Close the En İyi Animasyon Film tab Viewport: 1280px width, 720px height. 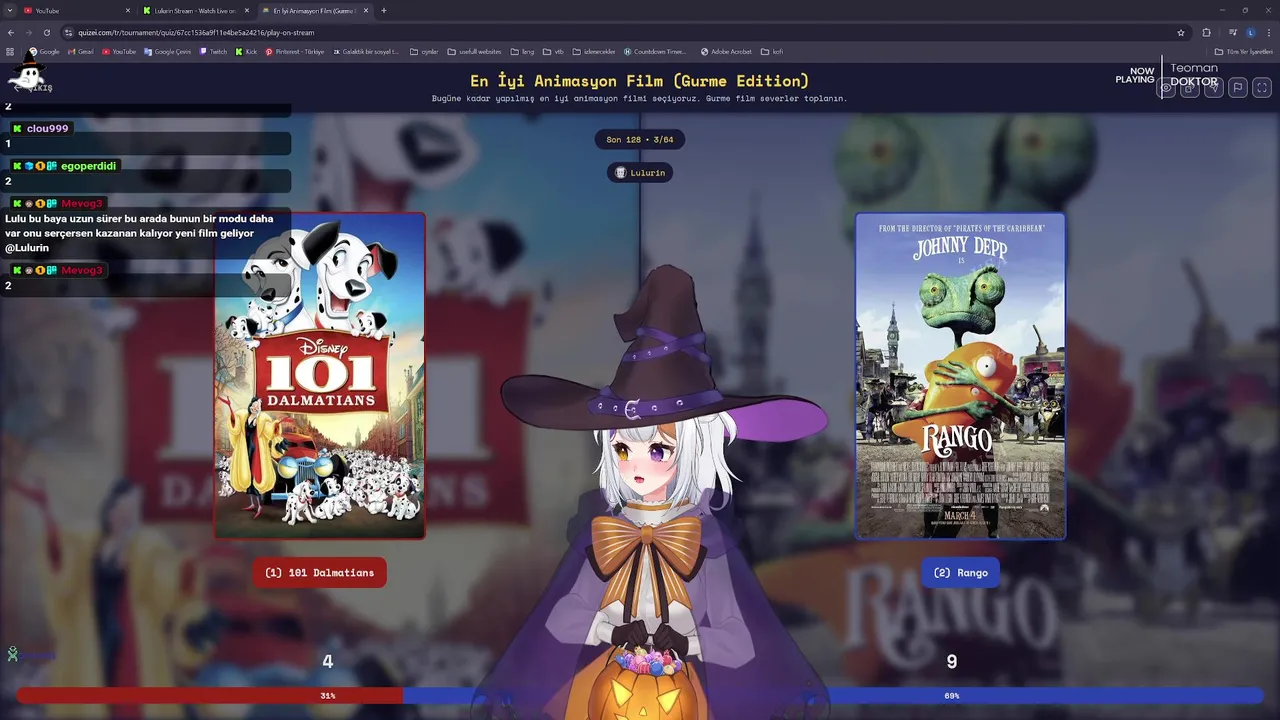point(366,10)
